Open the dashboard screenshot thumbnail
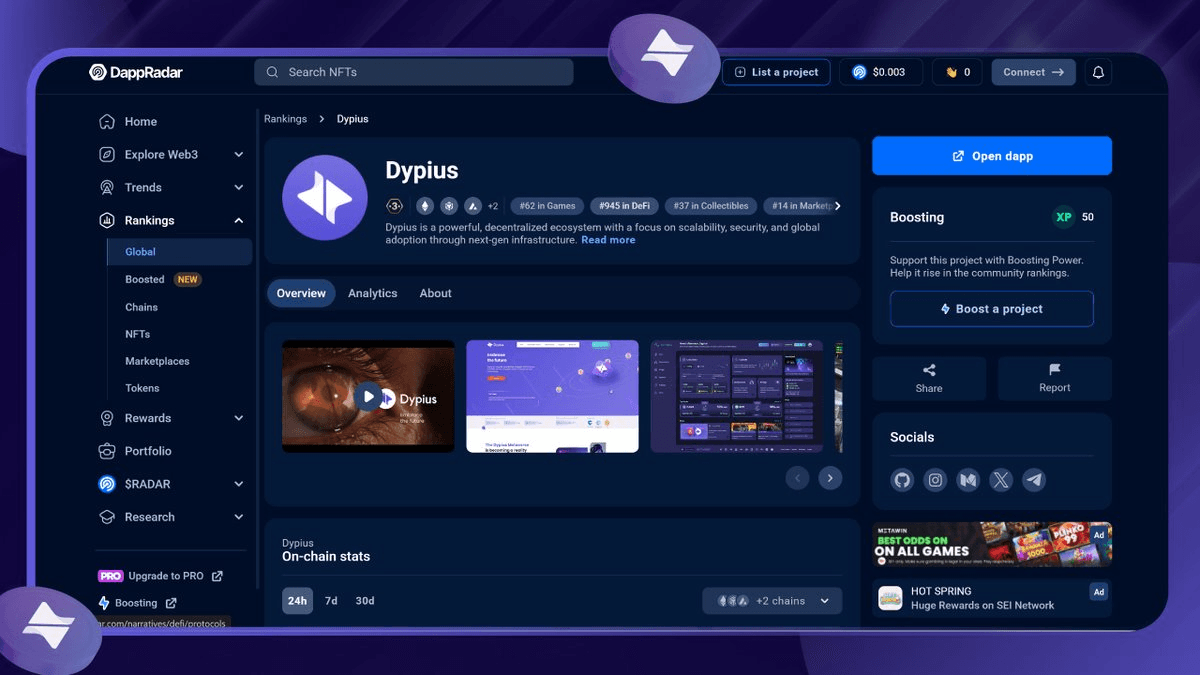Viewport: 1200px width, 675px height. coord(737,397)
